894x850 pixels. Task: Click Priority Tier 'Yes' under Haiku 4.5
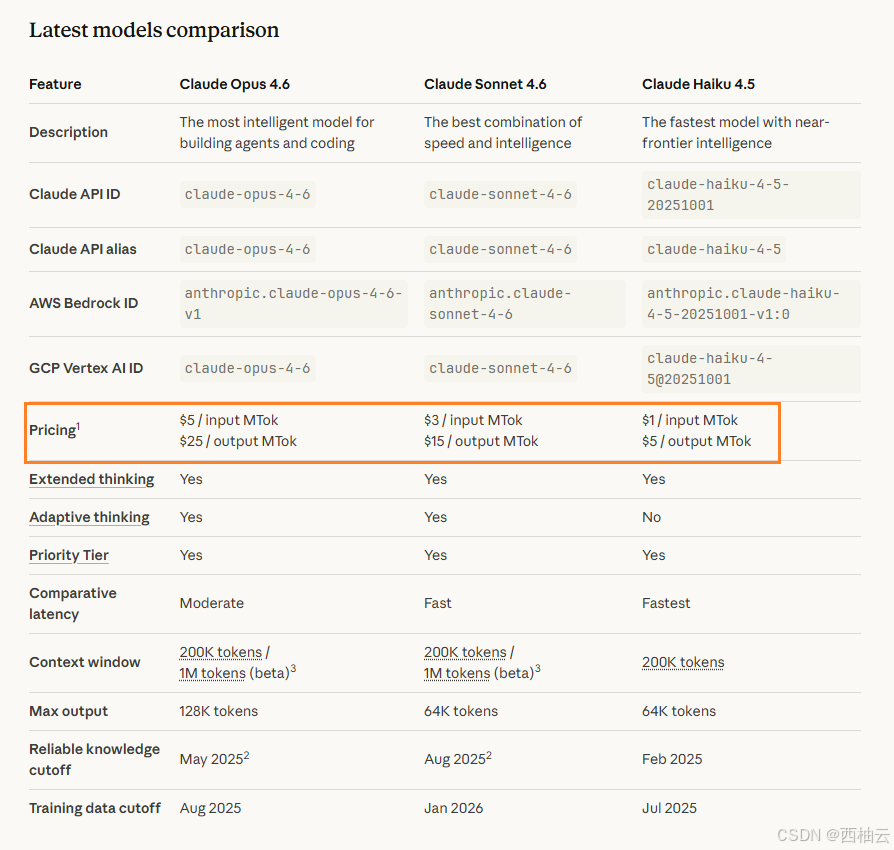click(x=653, y=555)
